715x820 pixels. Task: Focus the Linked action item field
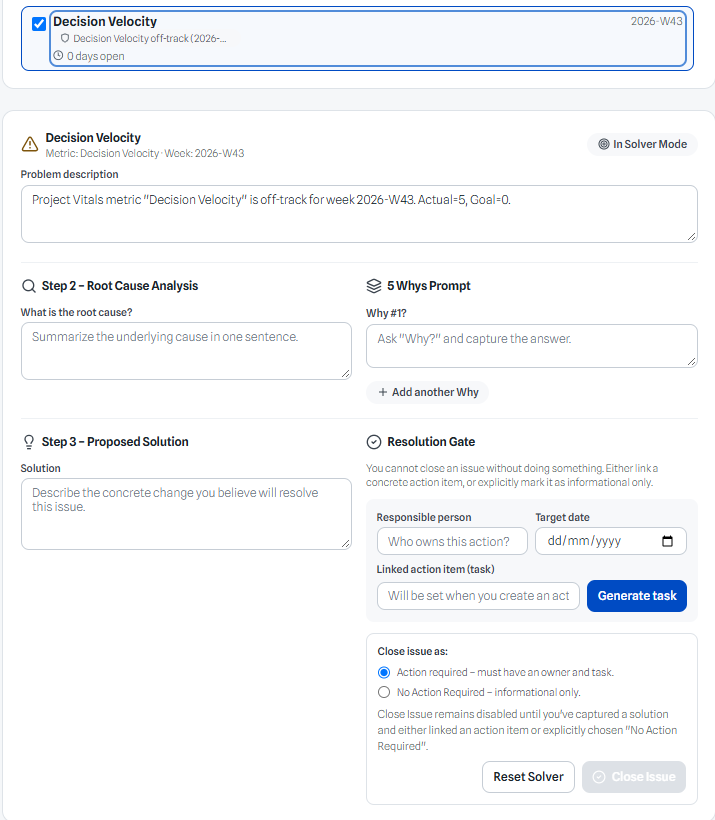point(478,596)
